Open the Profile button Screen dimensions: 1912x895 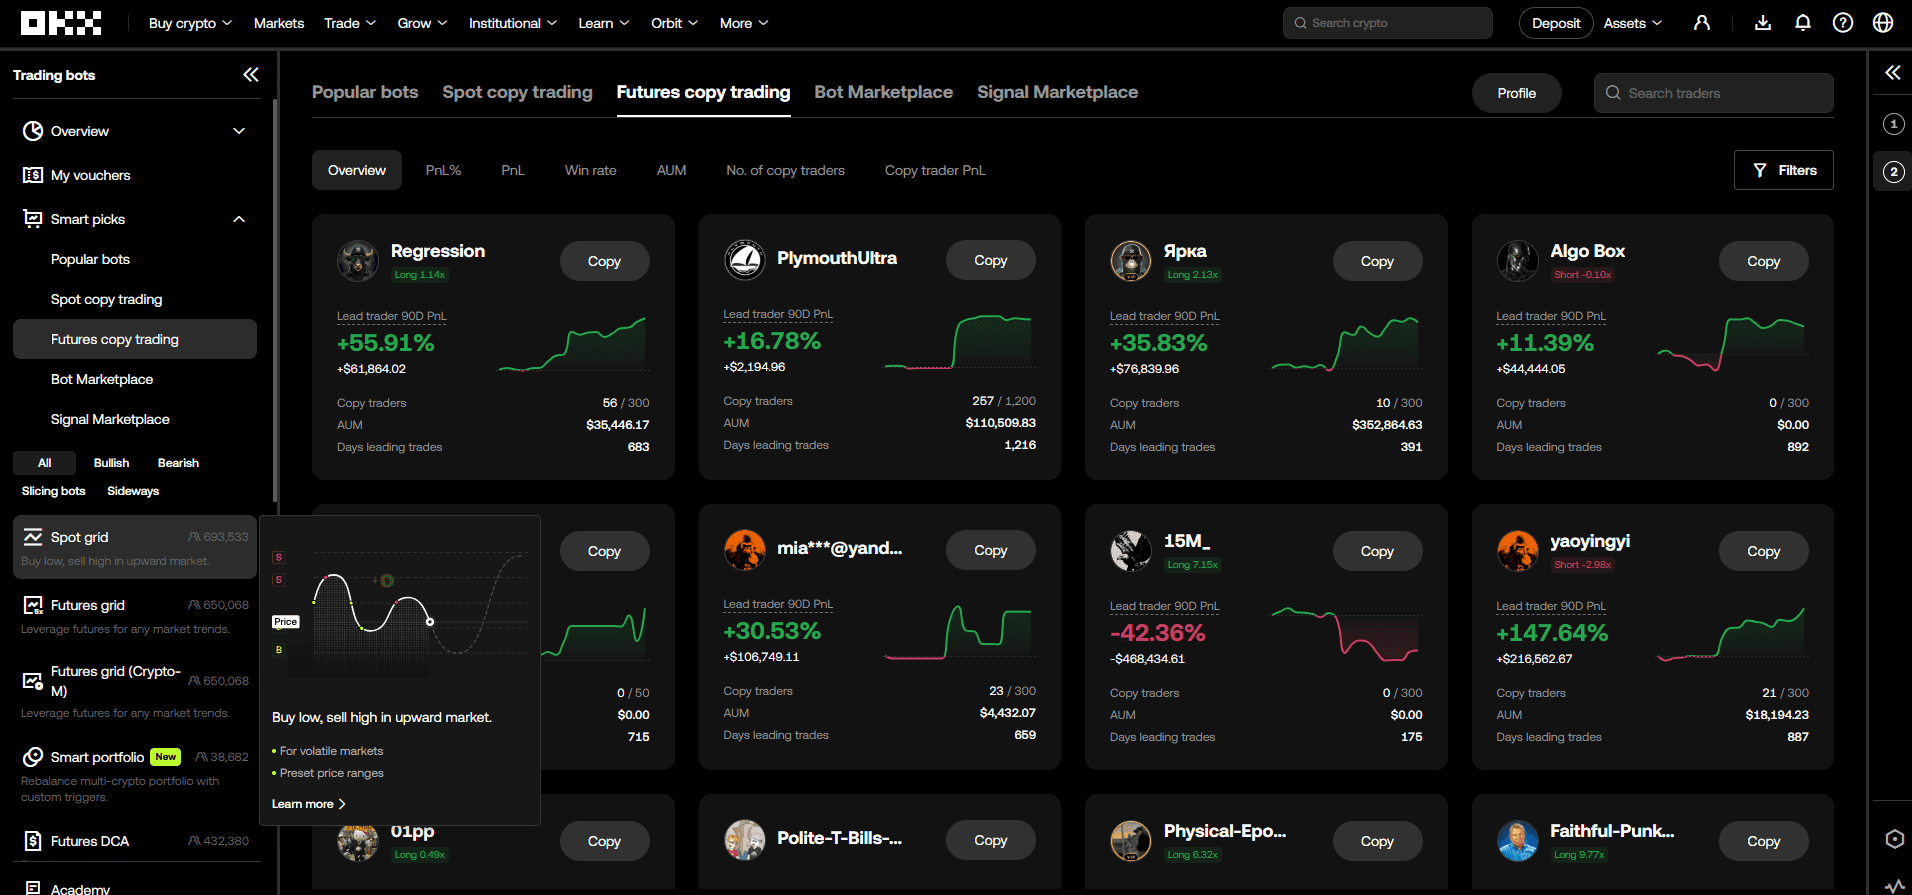pos(1516,93)
